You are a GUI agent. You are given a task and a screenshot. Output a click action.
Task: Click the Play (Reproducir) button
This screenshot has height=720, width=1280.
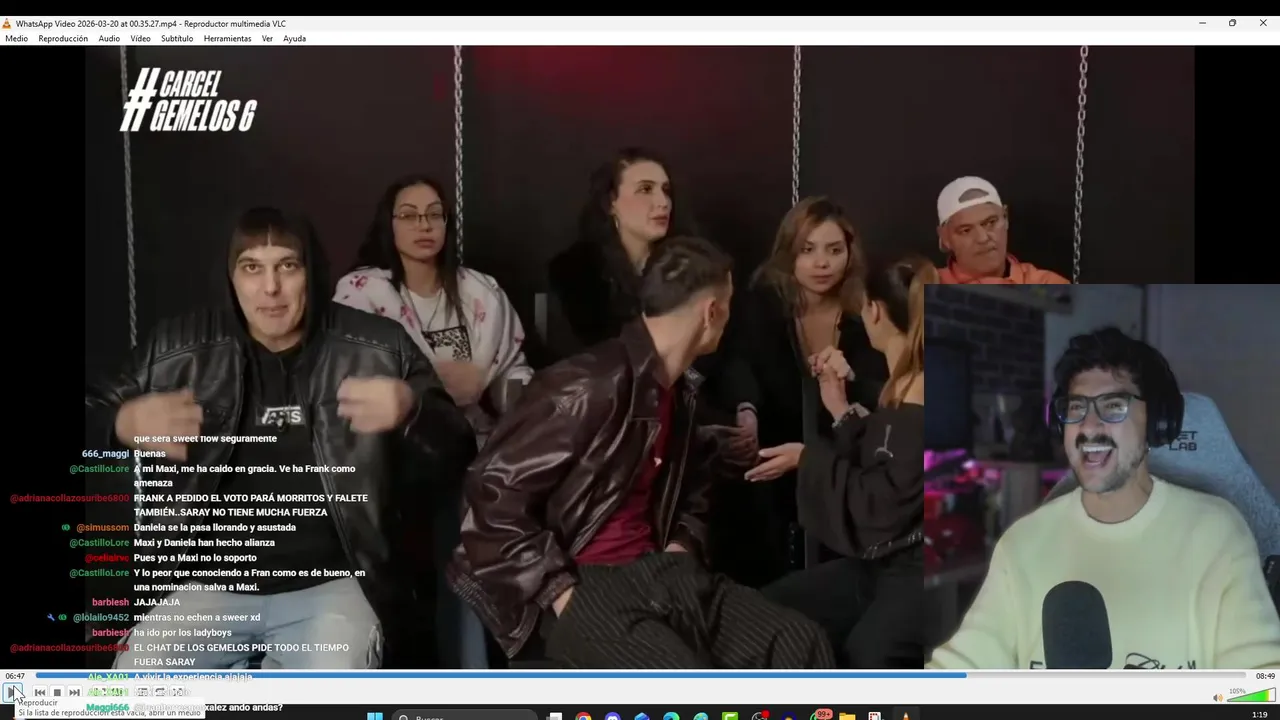click(x=13, y=691)
